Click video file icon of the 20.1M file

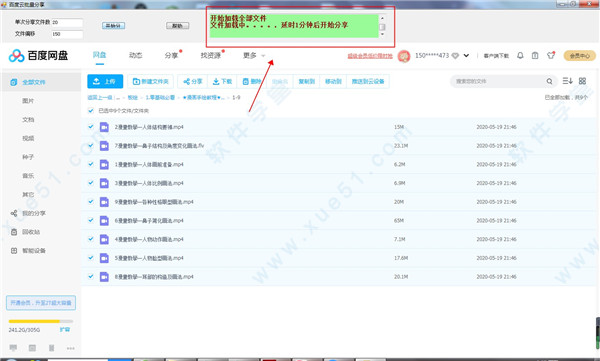pyautogui.click(x=104, y=276)
